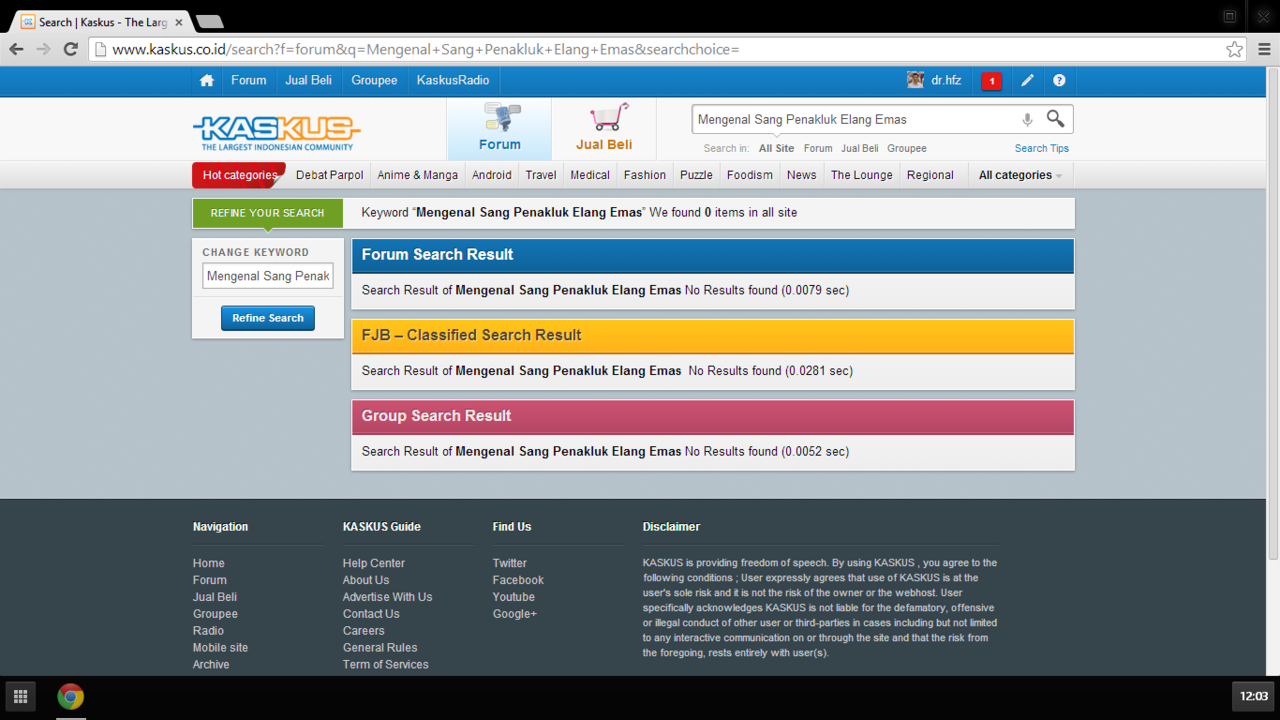This screenshot has height=720, width=1280.
Task: Open footer Twitter link
Action: 510,563
